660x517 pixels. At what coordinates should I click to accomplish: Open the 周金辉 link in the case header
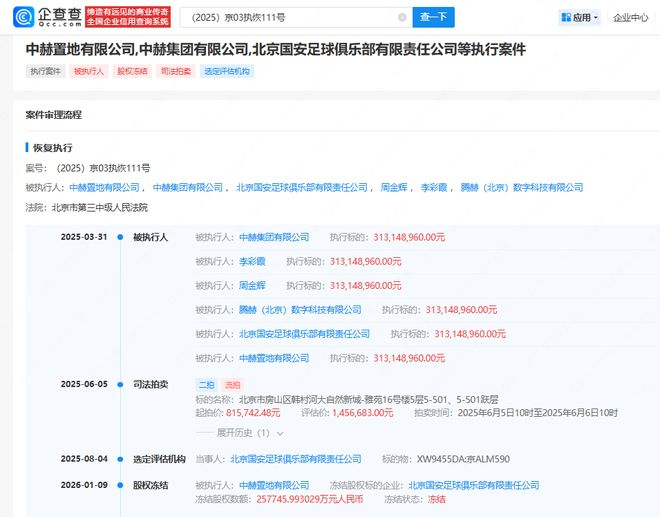click(x=394, y=187)
